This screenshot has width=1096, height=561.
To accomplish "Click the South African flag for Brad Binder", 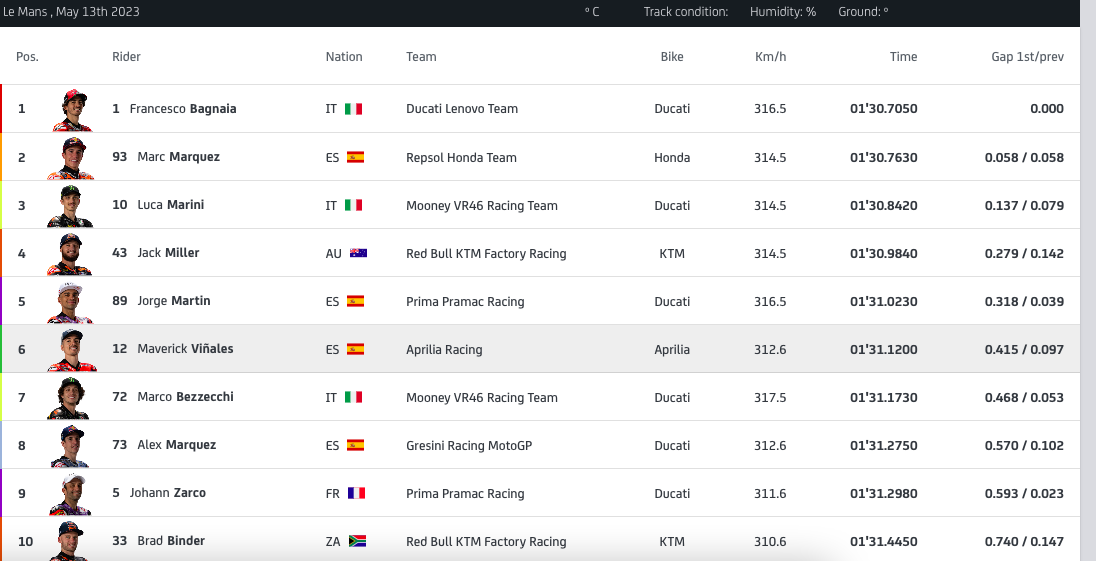I will [x=357, y=541].
